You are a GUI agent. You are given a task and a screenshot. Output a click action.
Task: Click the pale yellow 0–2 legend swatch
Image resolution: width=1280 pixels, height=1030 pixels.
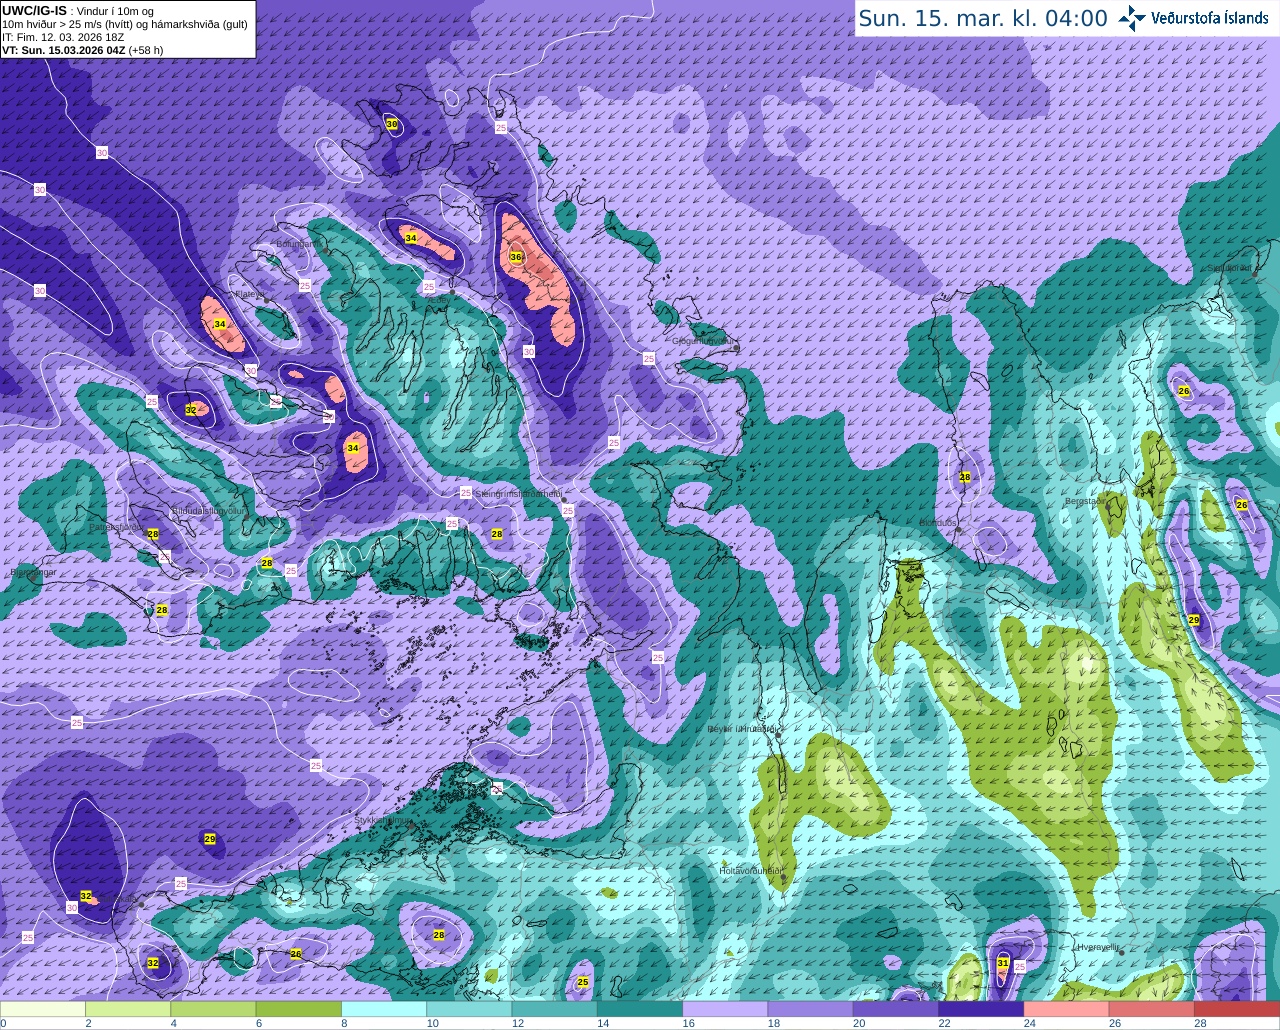click(43, 1008)
